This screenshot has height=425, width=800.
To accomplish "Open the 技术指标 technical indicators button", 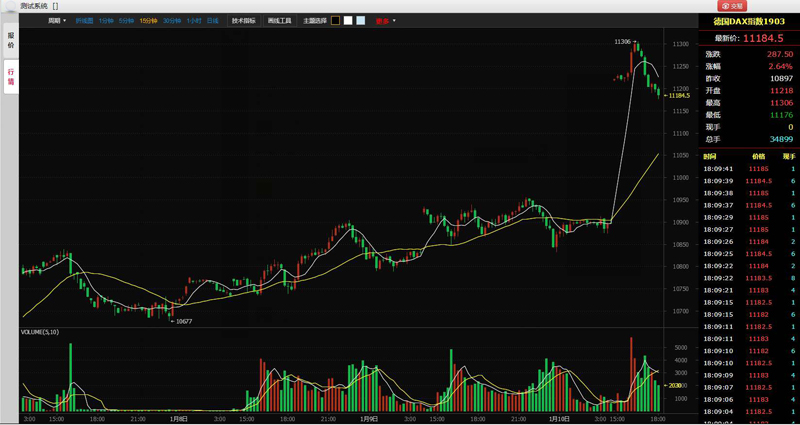I will [243, 21].
